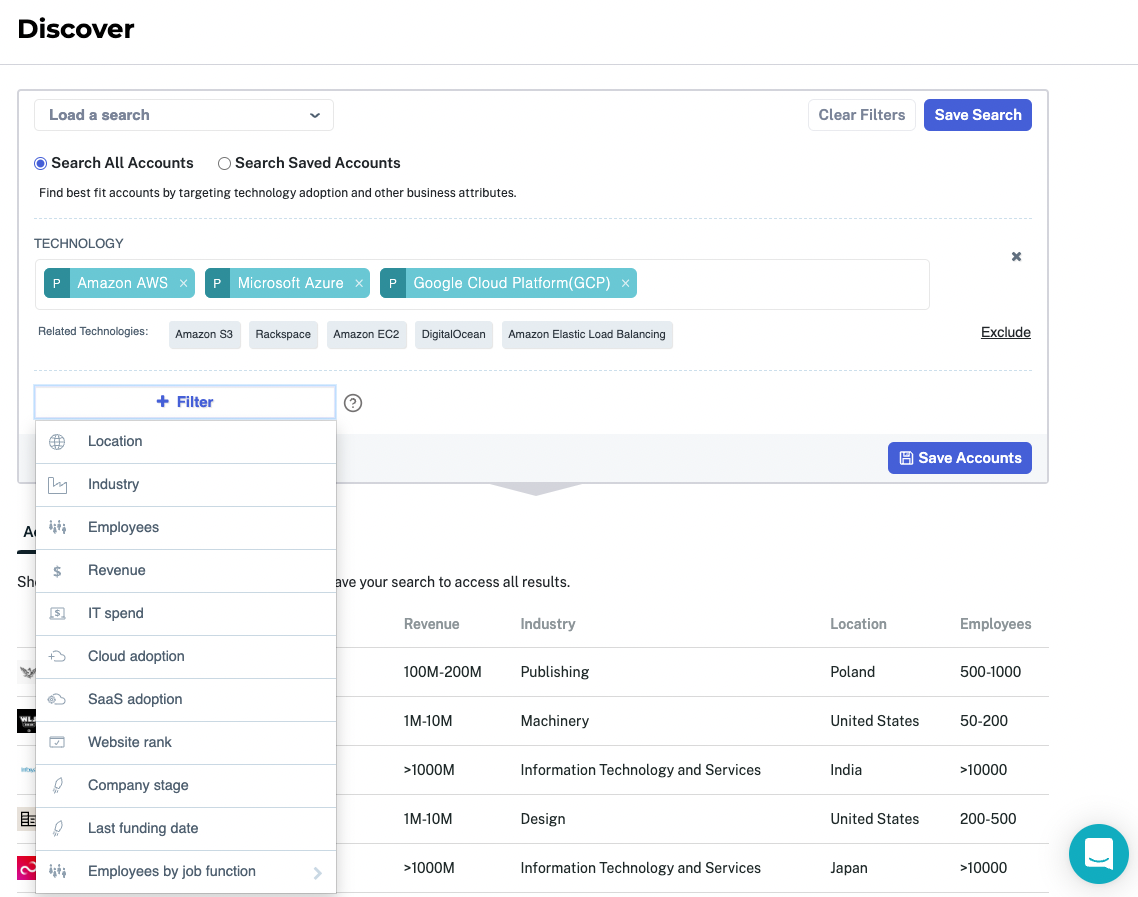
Task: Click the Website rank browser icon
Action: tap(59, 742)
